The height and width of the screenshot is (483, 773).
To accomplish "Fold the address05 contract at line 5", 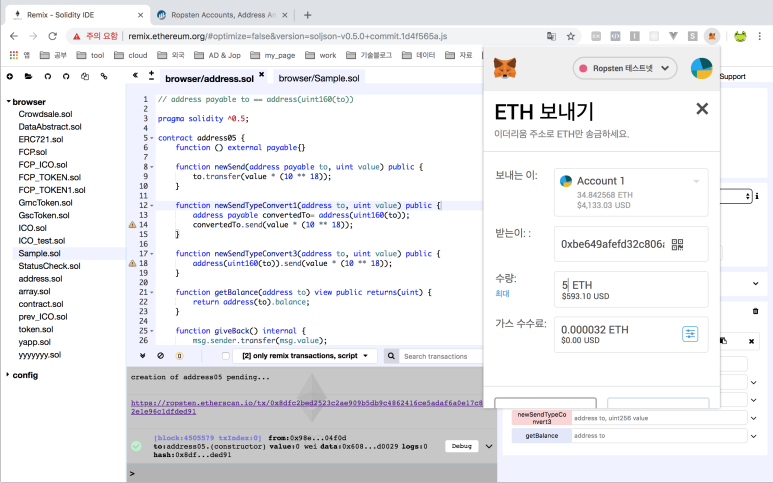I will tap(152, 138).
